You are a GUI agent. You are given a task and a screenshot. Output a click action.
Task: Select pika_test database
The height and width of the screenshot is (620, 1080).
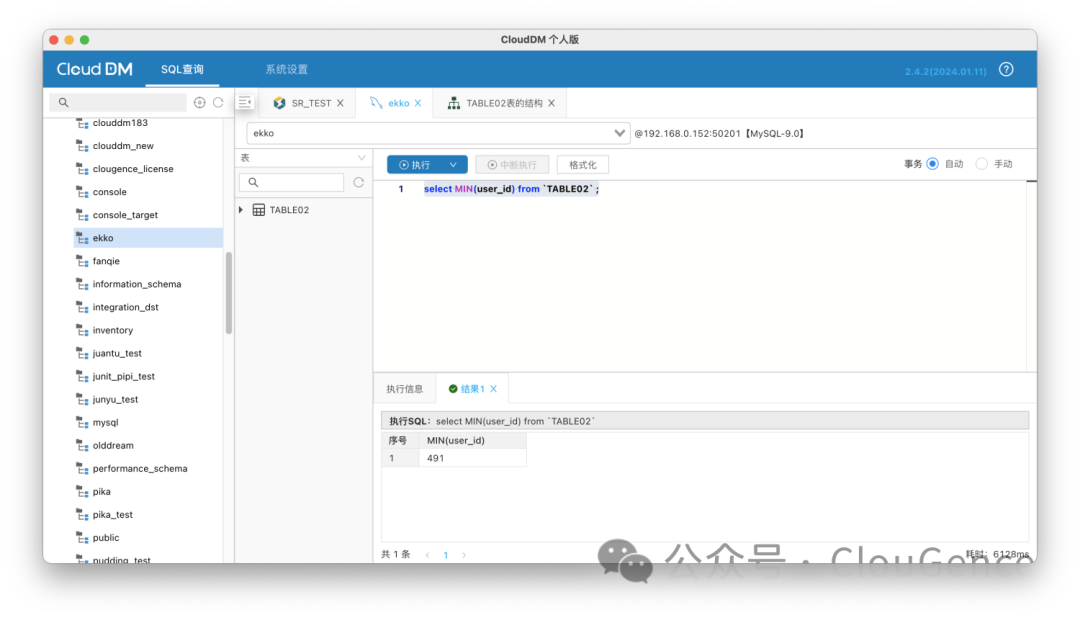(x=112, y=515)
